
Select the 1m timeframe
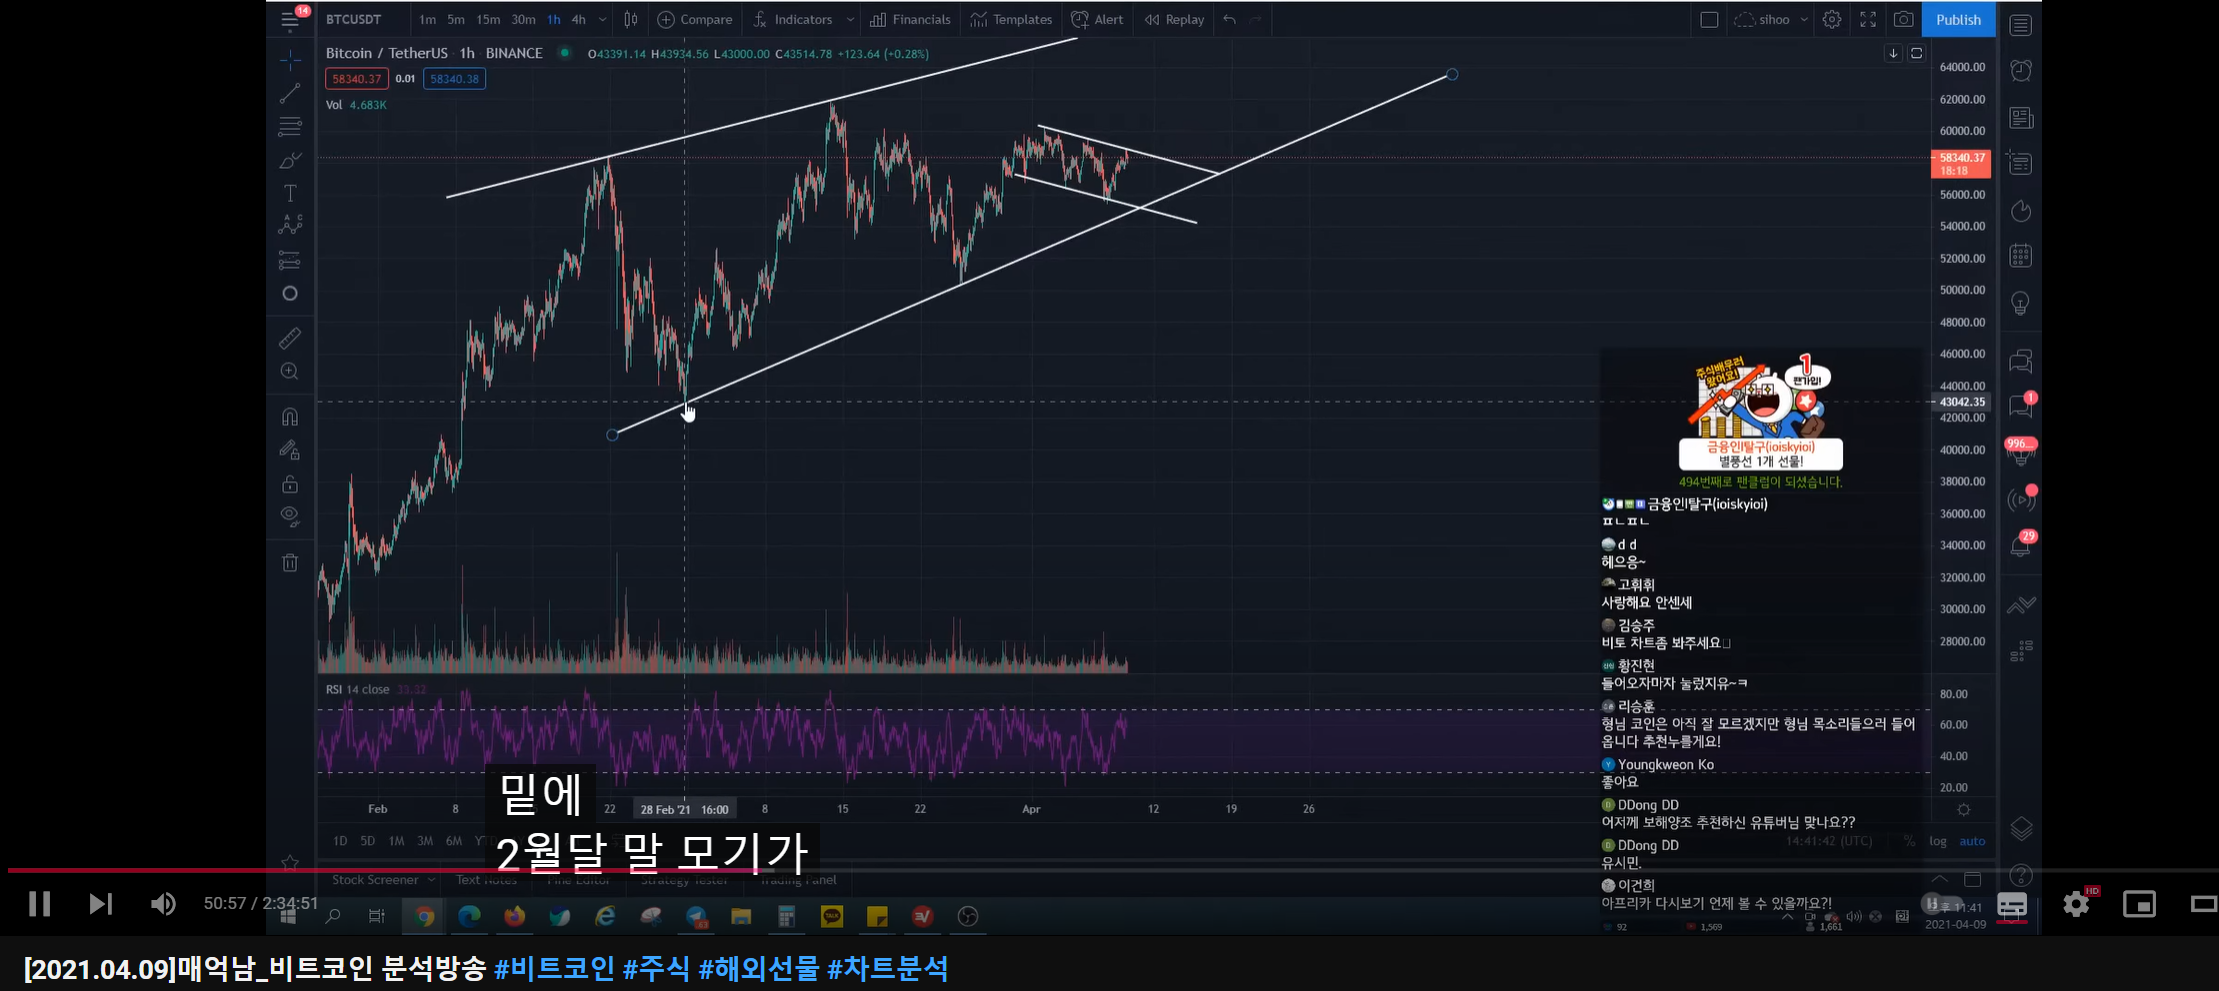(427, 19)
